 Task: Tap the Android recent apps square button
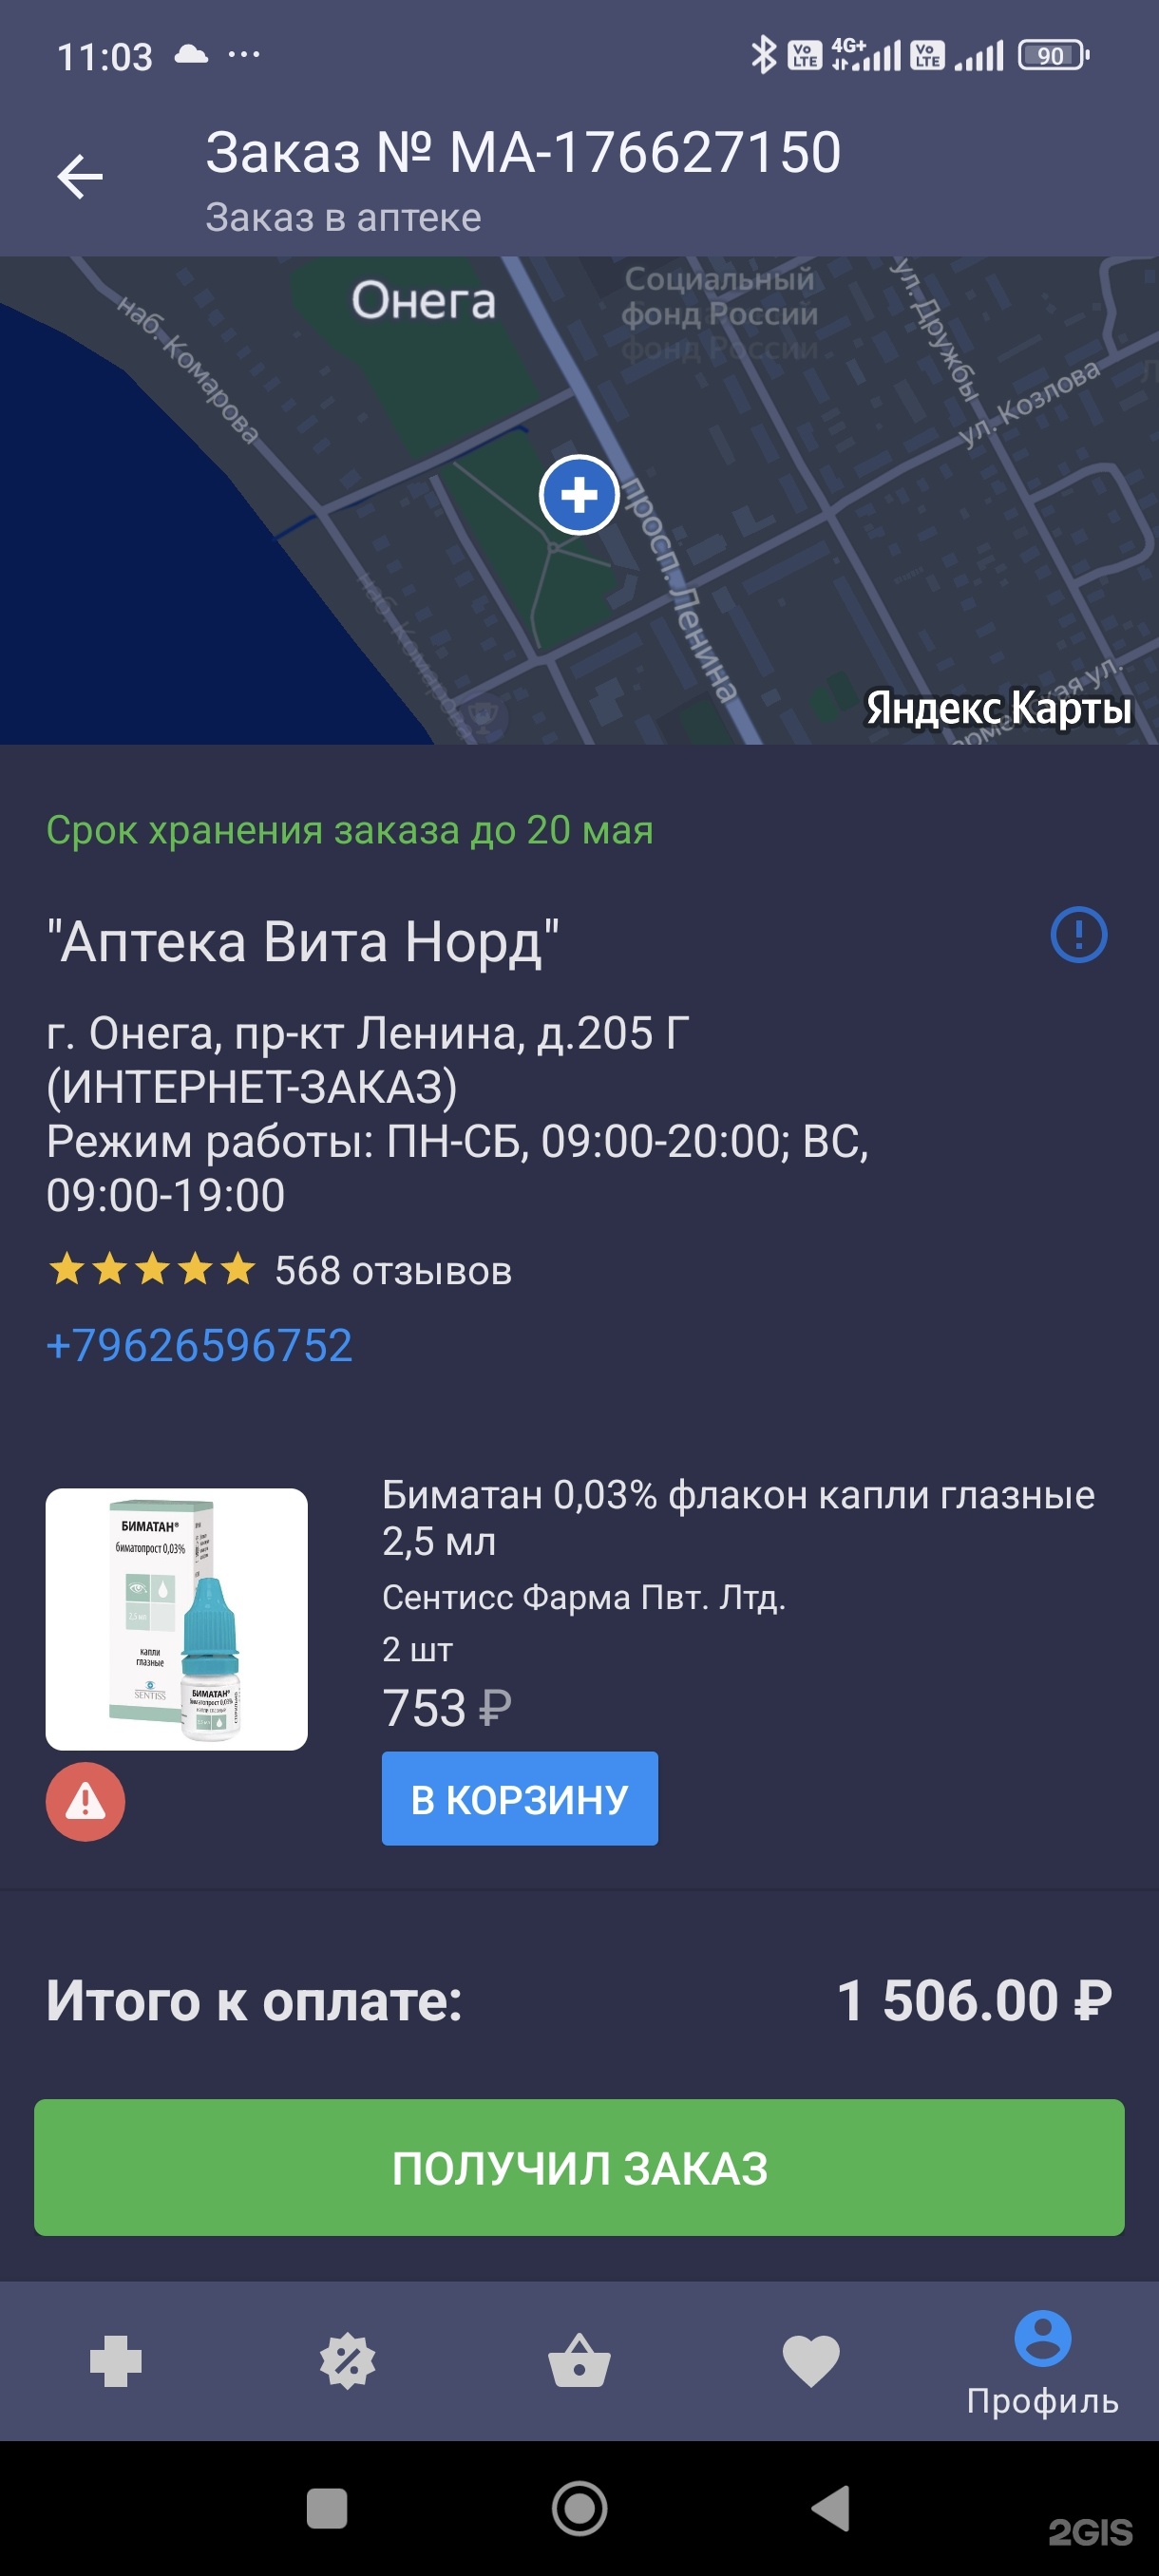pyautogui.click(x=327, y=2508)
